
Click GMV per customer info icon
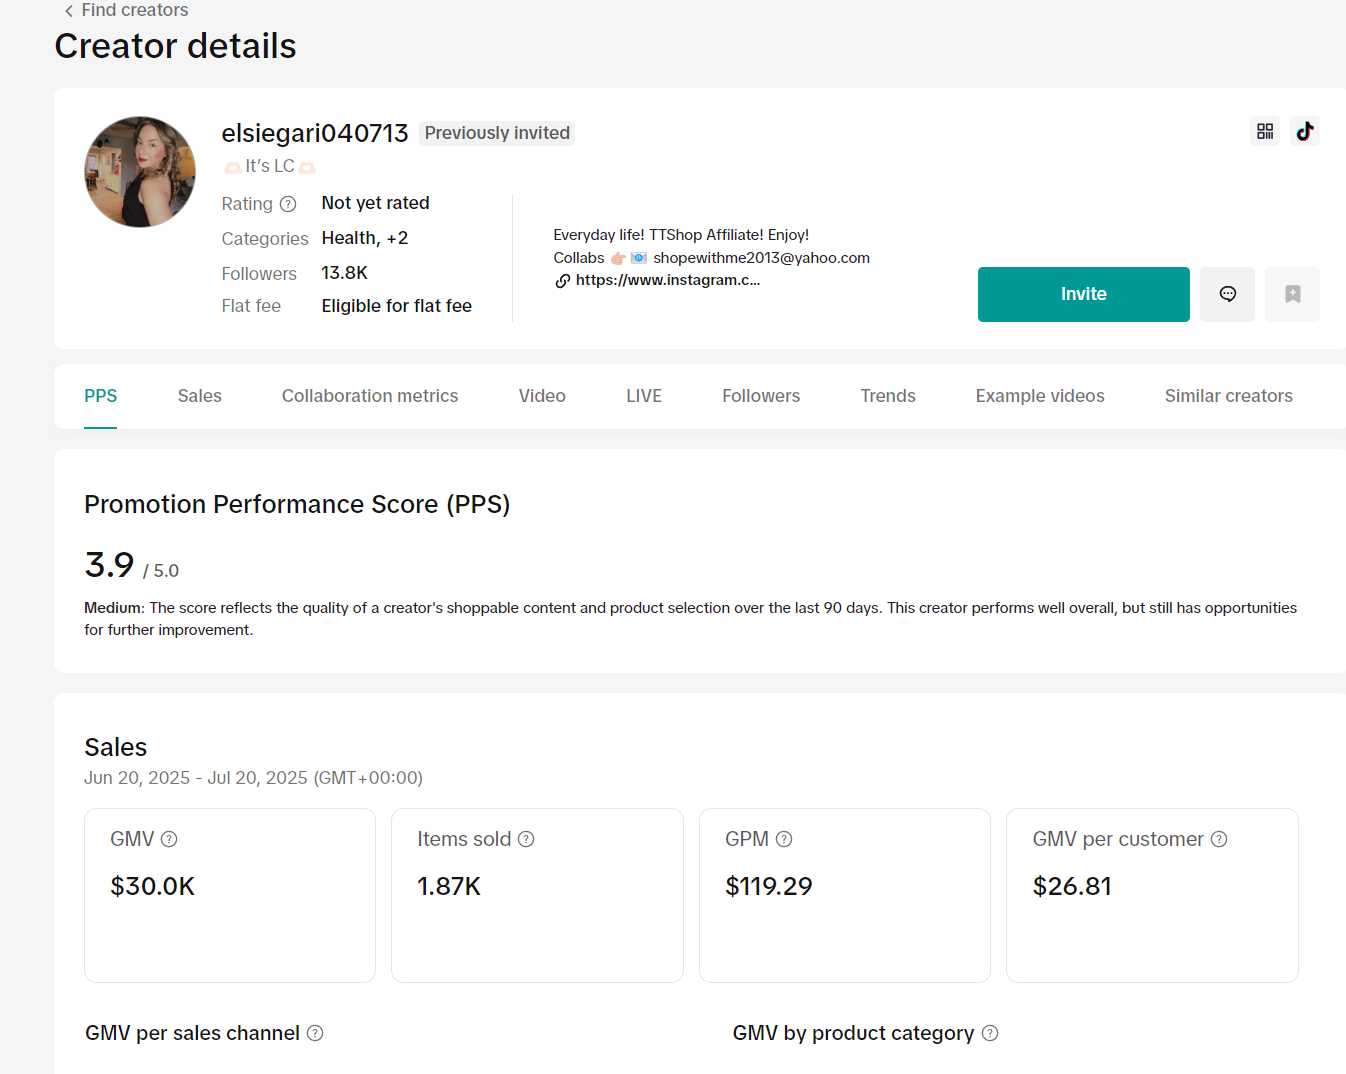click(x=1219, y=839)
